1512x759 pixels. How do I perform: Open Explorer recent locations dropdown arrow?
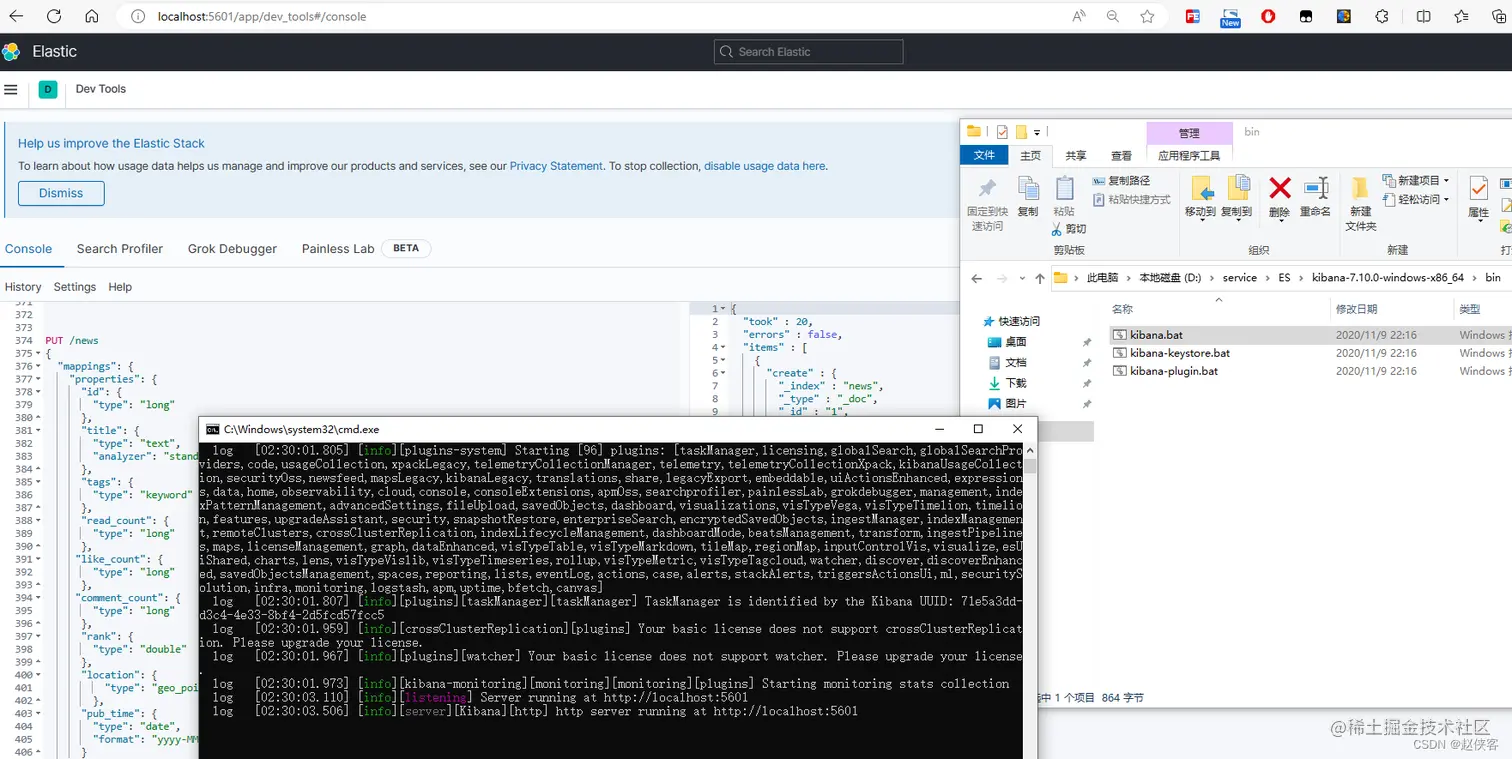tap(1021, 278)
